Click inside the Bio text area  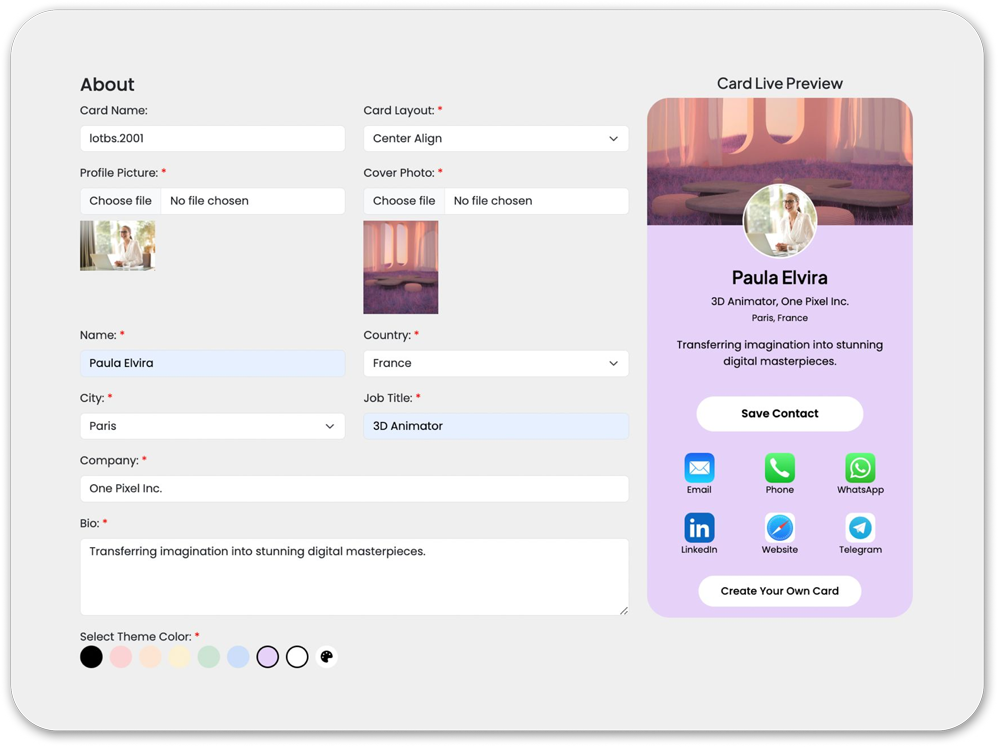tap(355, 577)
